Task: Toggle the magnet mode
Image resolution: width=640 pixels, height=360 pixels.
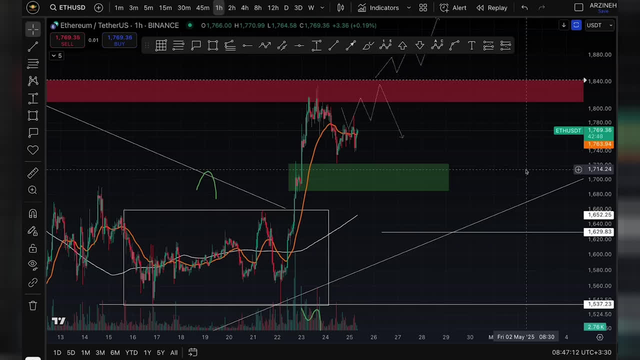Action: [x=33, y=213]
